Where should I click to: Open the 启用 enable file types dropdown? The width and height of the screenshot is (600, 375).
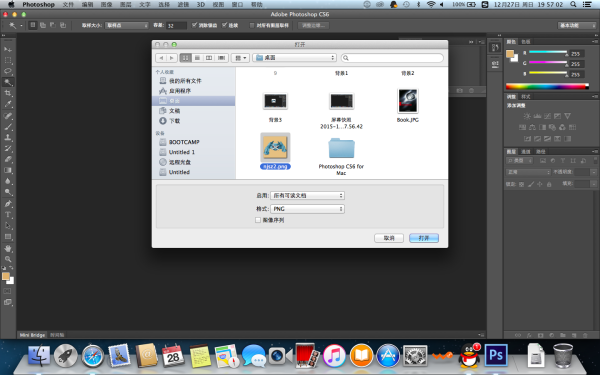click(307, 196)
